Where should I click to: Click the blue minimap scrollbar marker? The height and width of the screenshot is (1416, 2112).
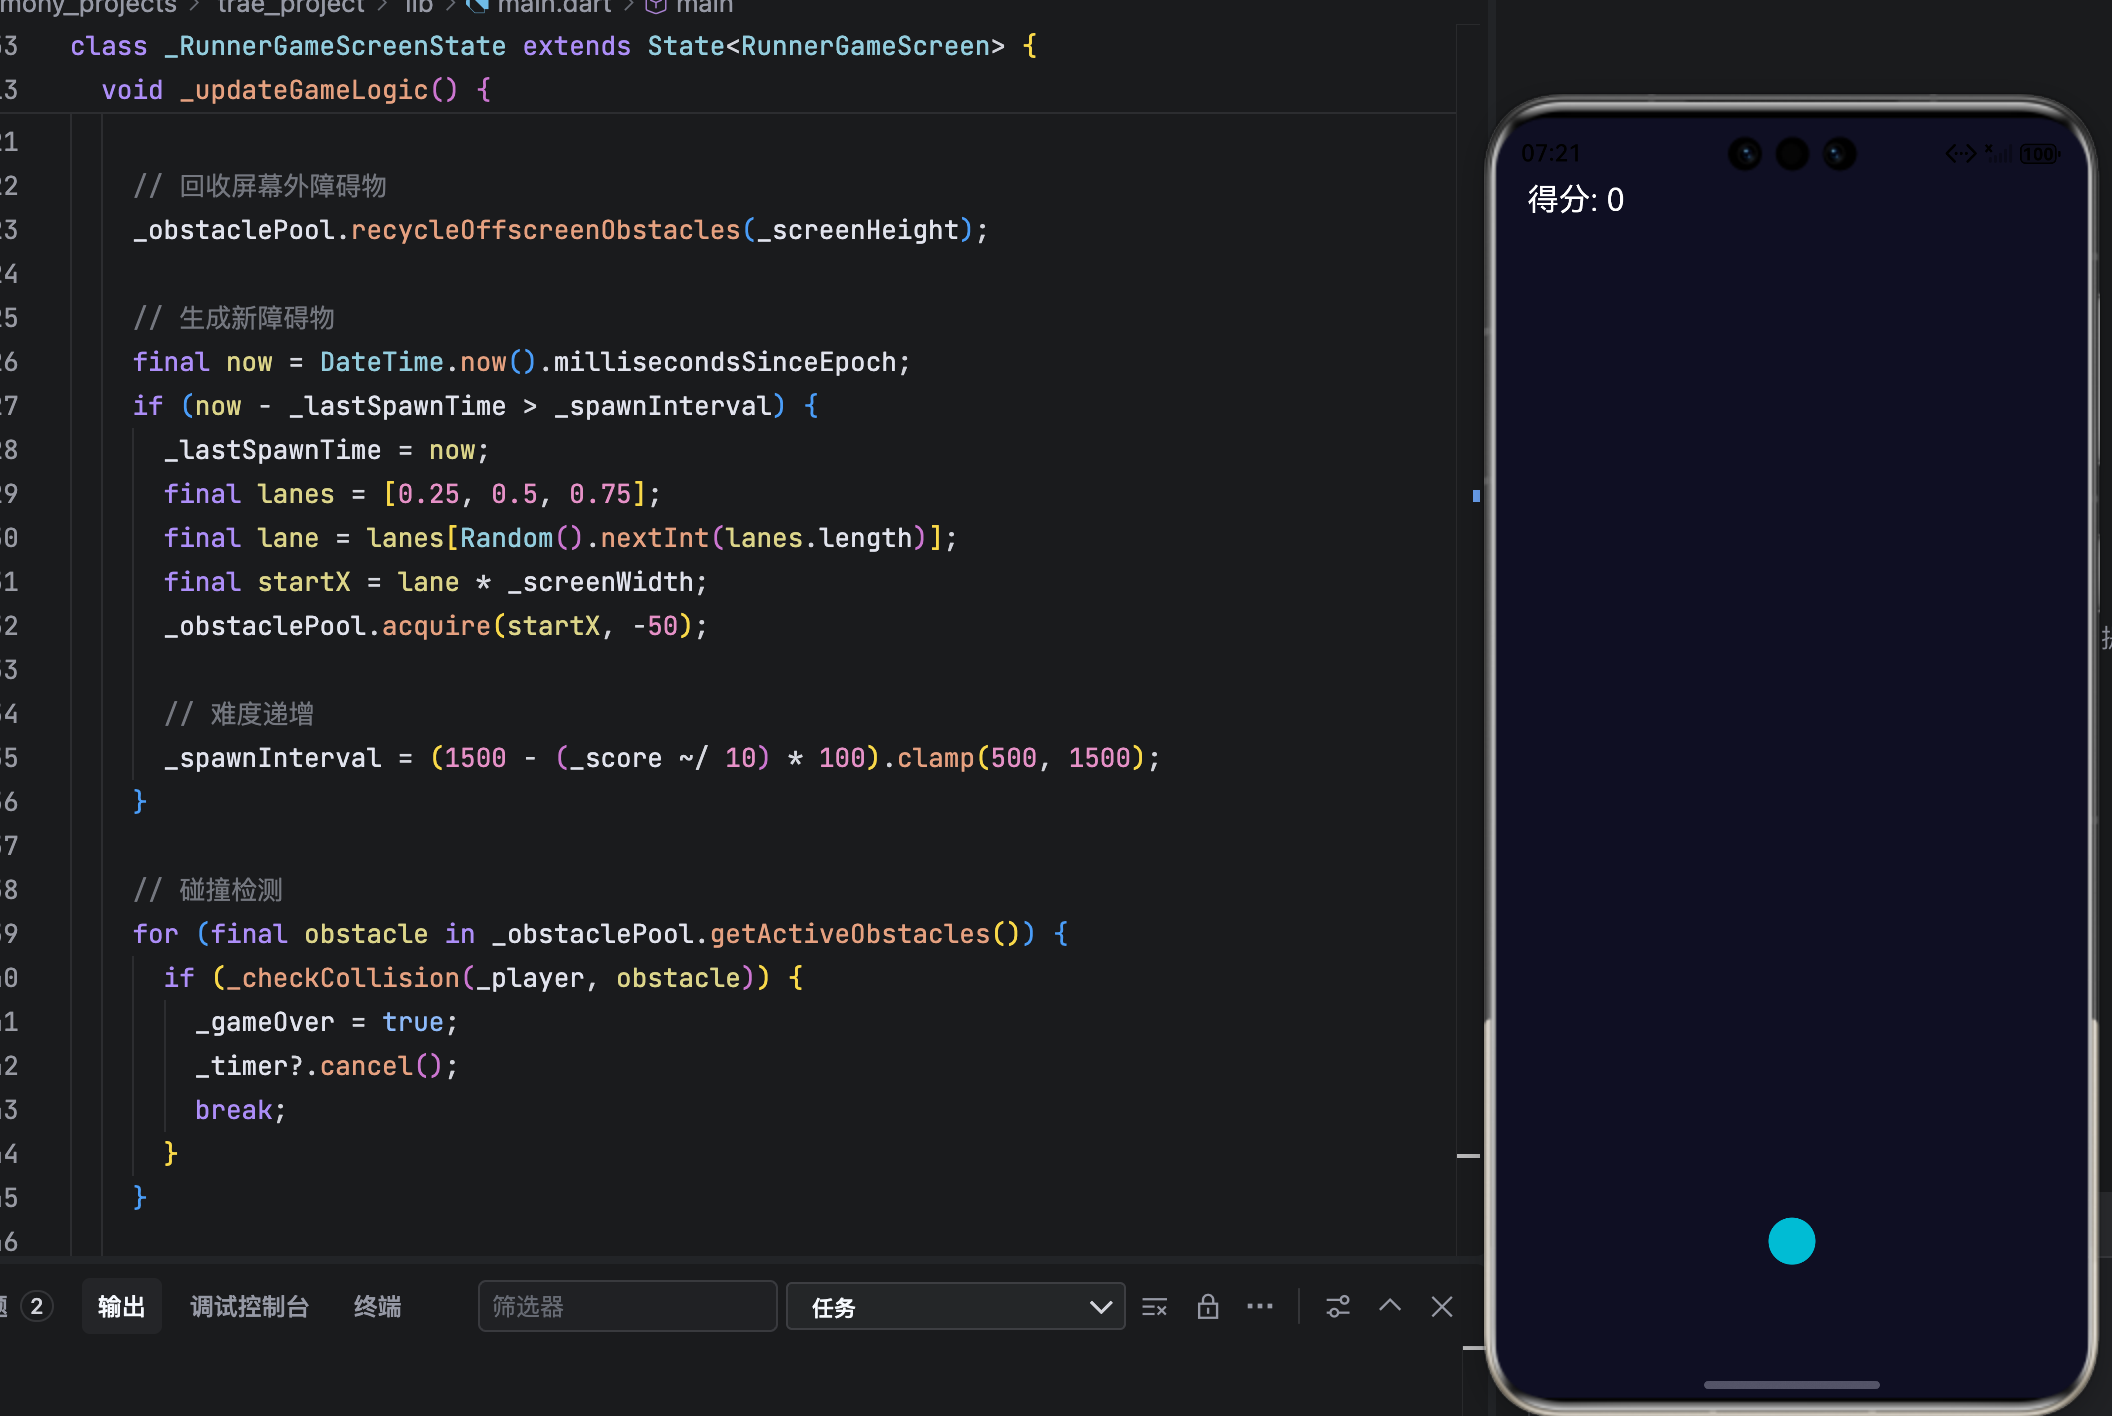coord(1476,495)
